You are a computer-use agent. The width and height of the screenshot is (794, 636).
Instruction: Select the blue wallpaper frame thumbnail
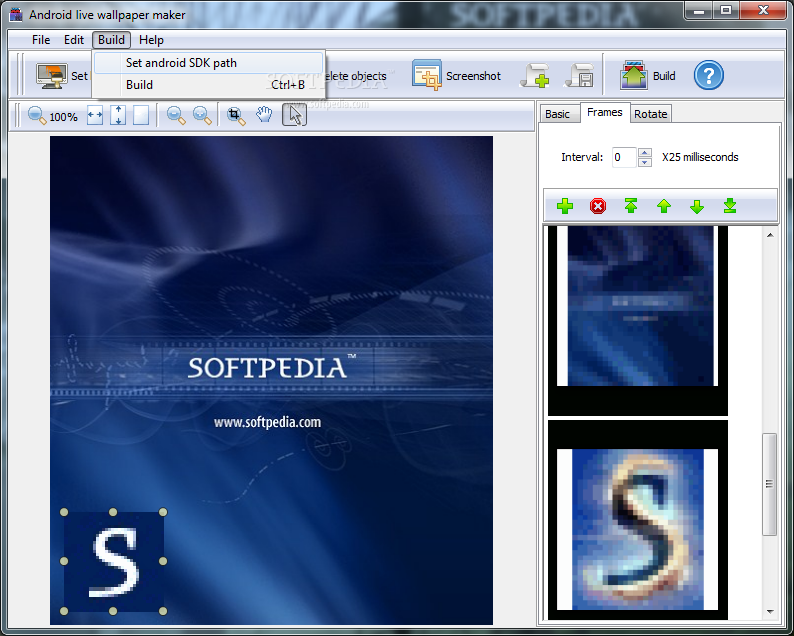638,320
